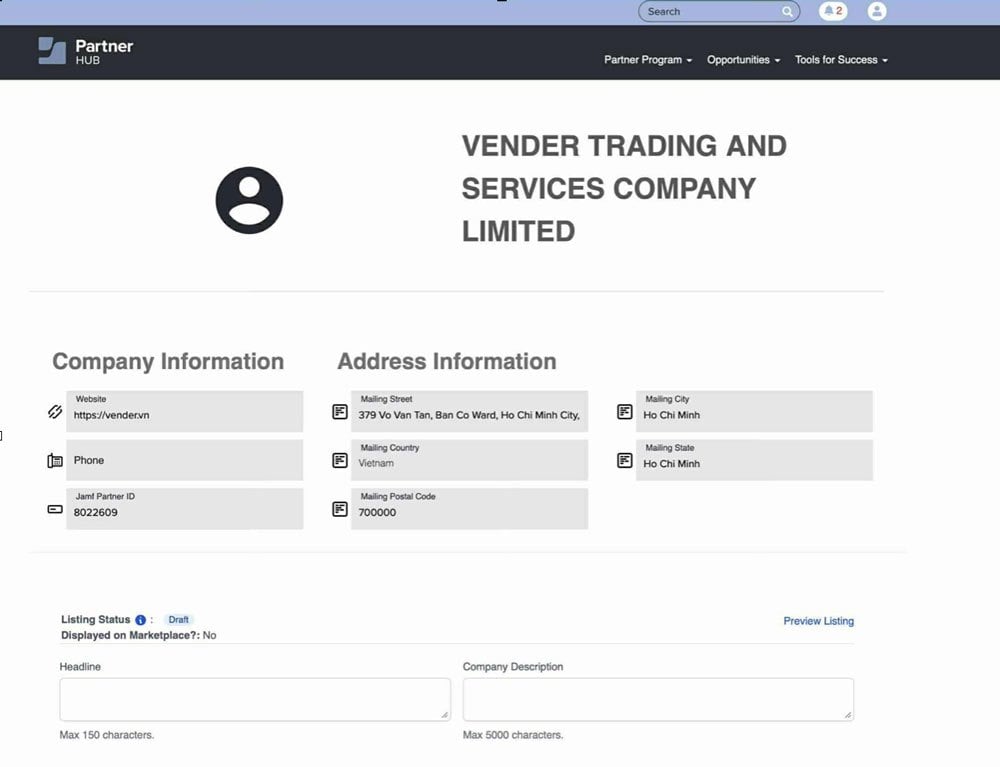Click the Mailing Street field
The image size is (1000, 767).
point(469,411)
